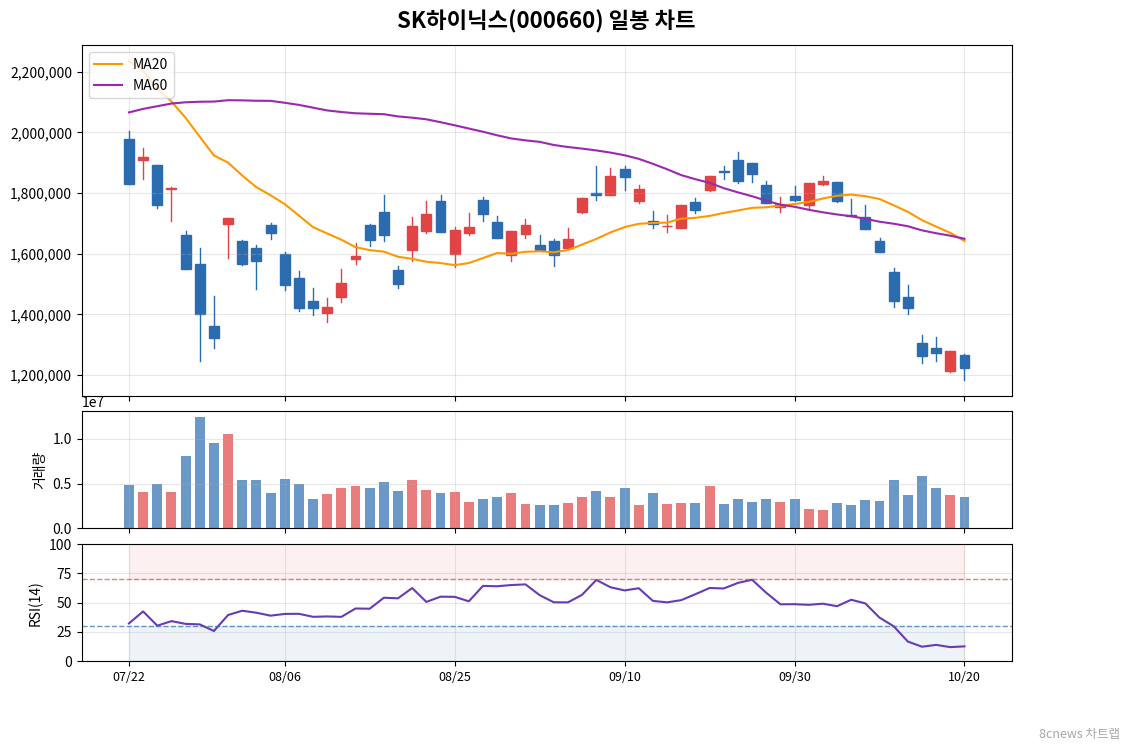Image resolution: width=1129 pixels, height=751 pixels.
Task: Click the 08/25 date label
Action: point(455,677)
